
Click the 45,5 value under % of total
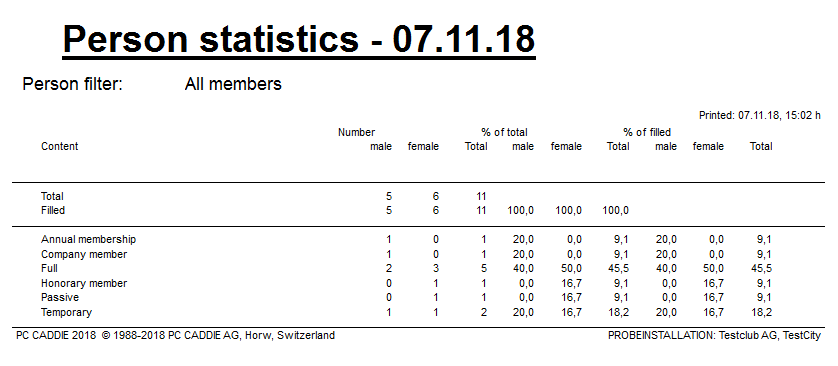pyautogui.click(x=617, y=269)
